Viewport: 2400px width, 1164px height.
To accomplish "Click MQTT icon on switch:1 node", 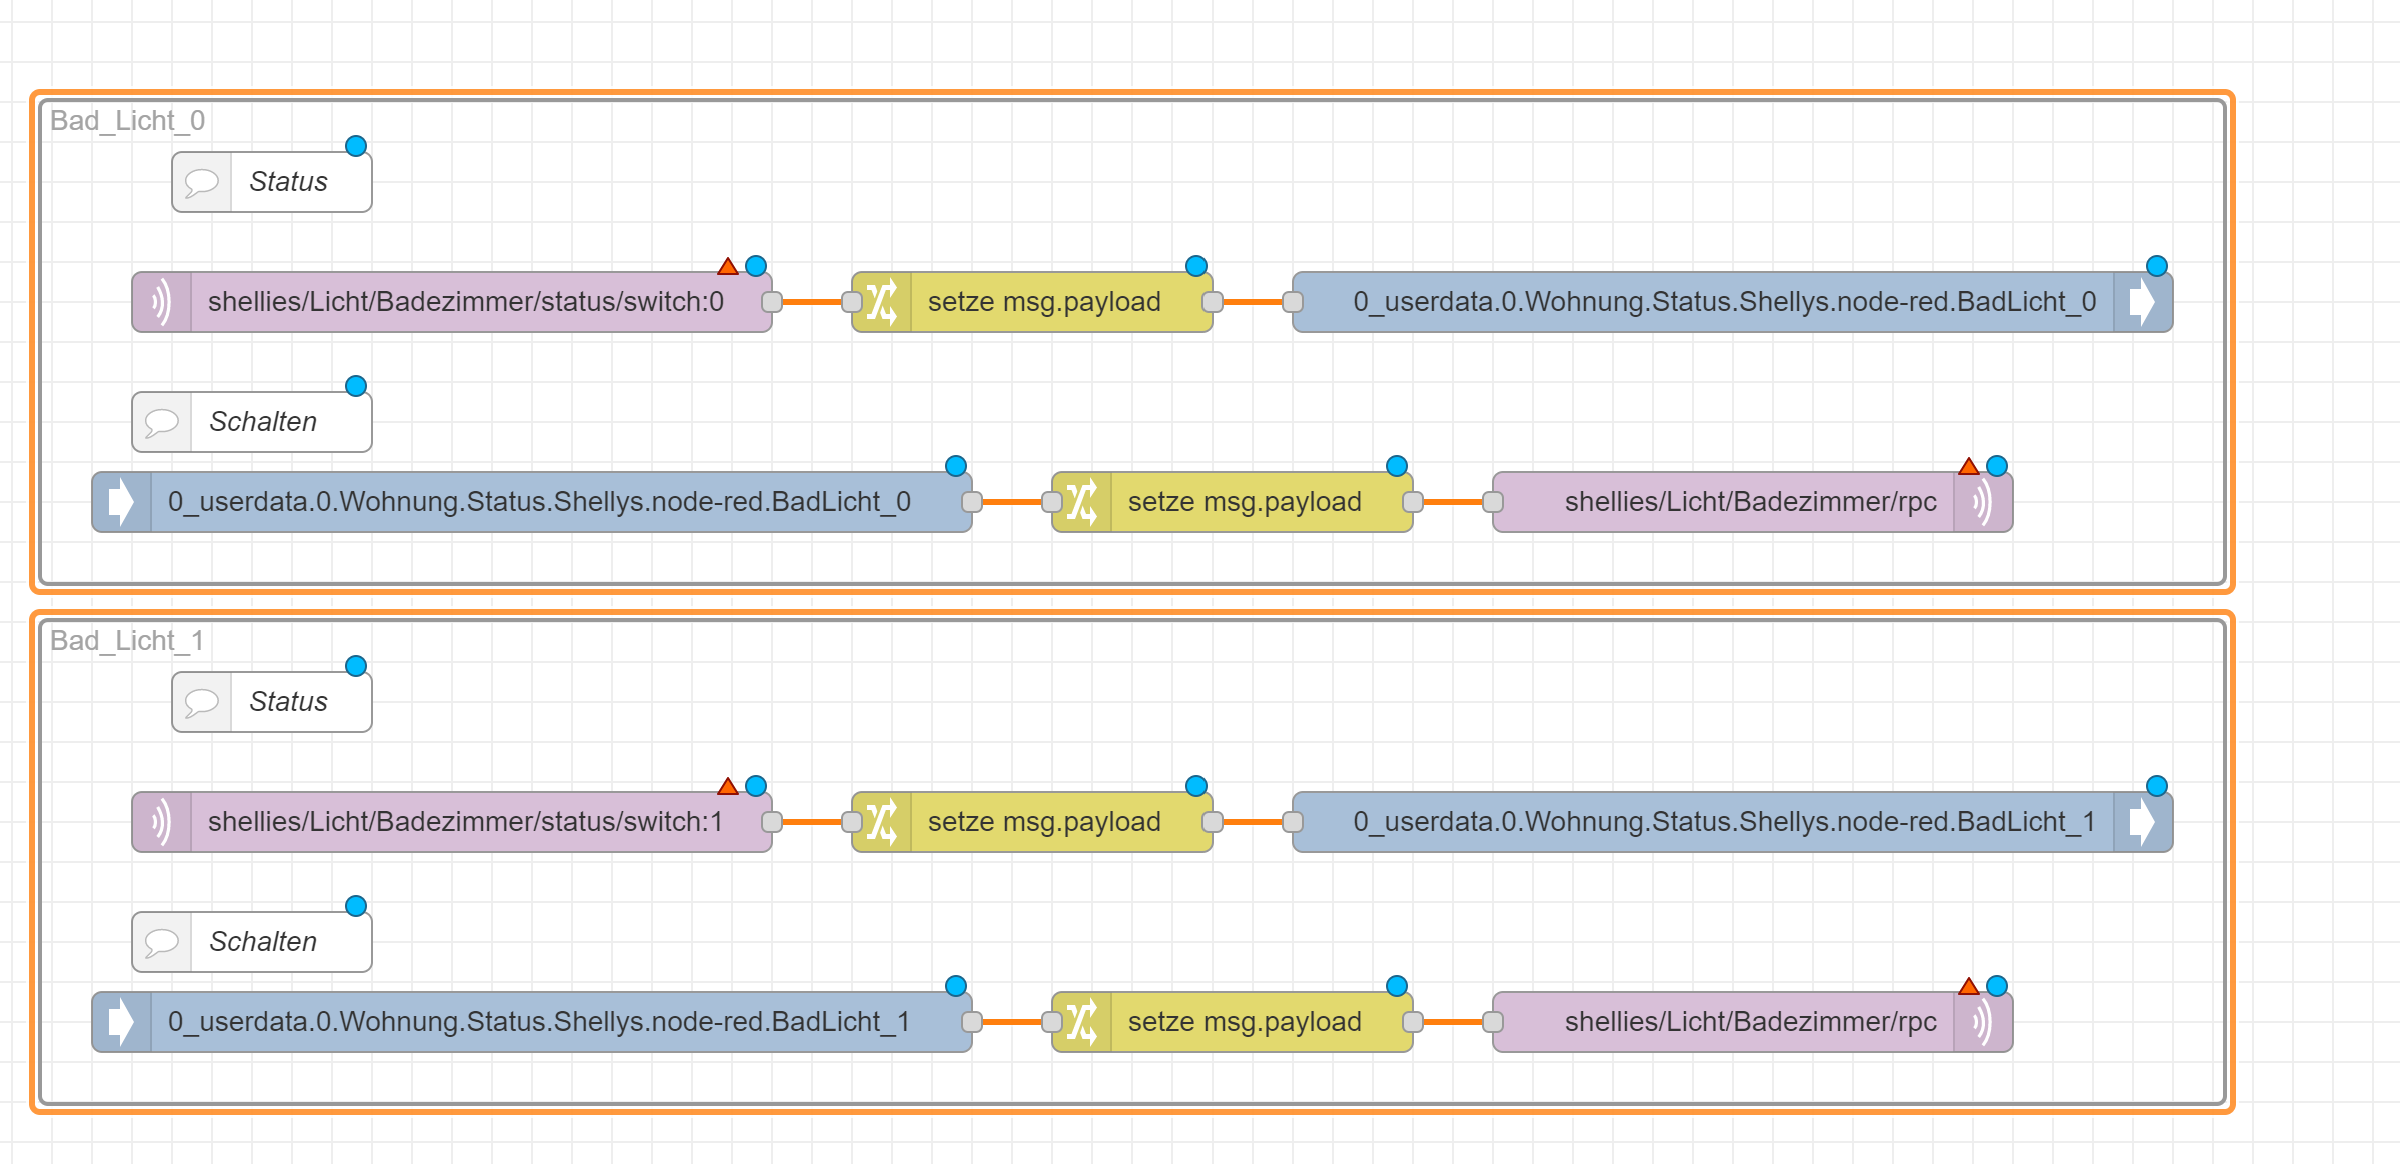I will [x=161, y=822].
